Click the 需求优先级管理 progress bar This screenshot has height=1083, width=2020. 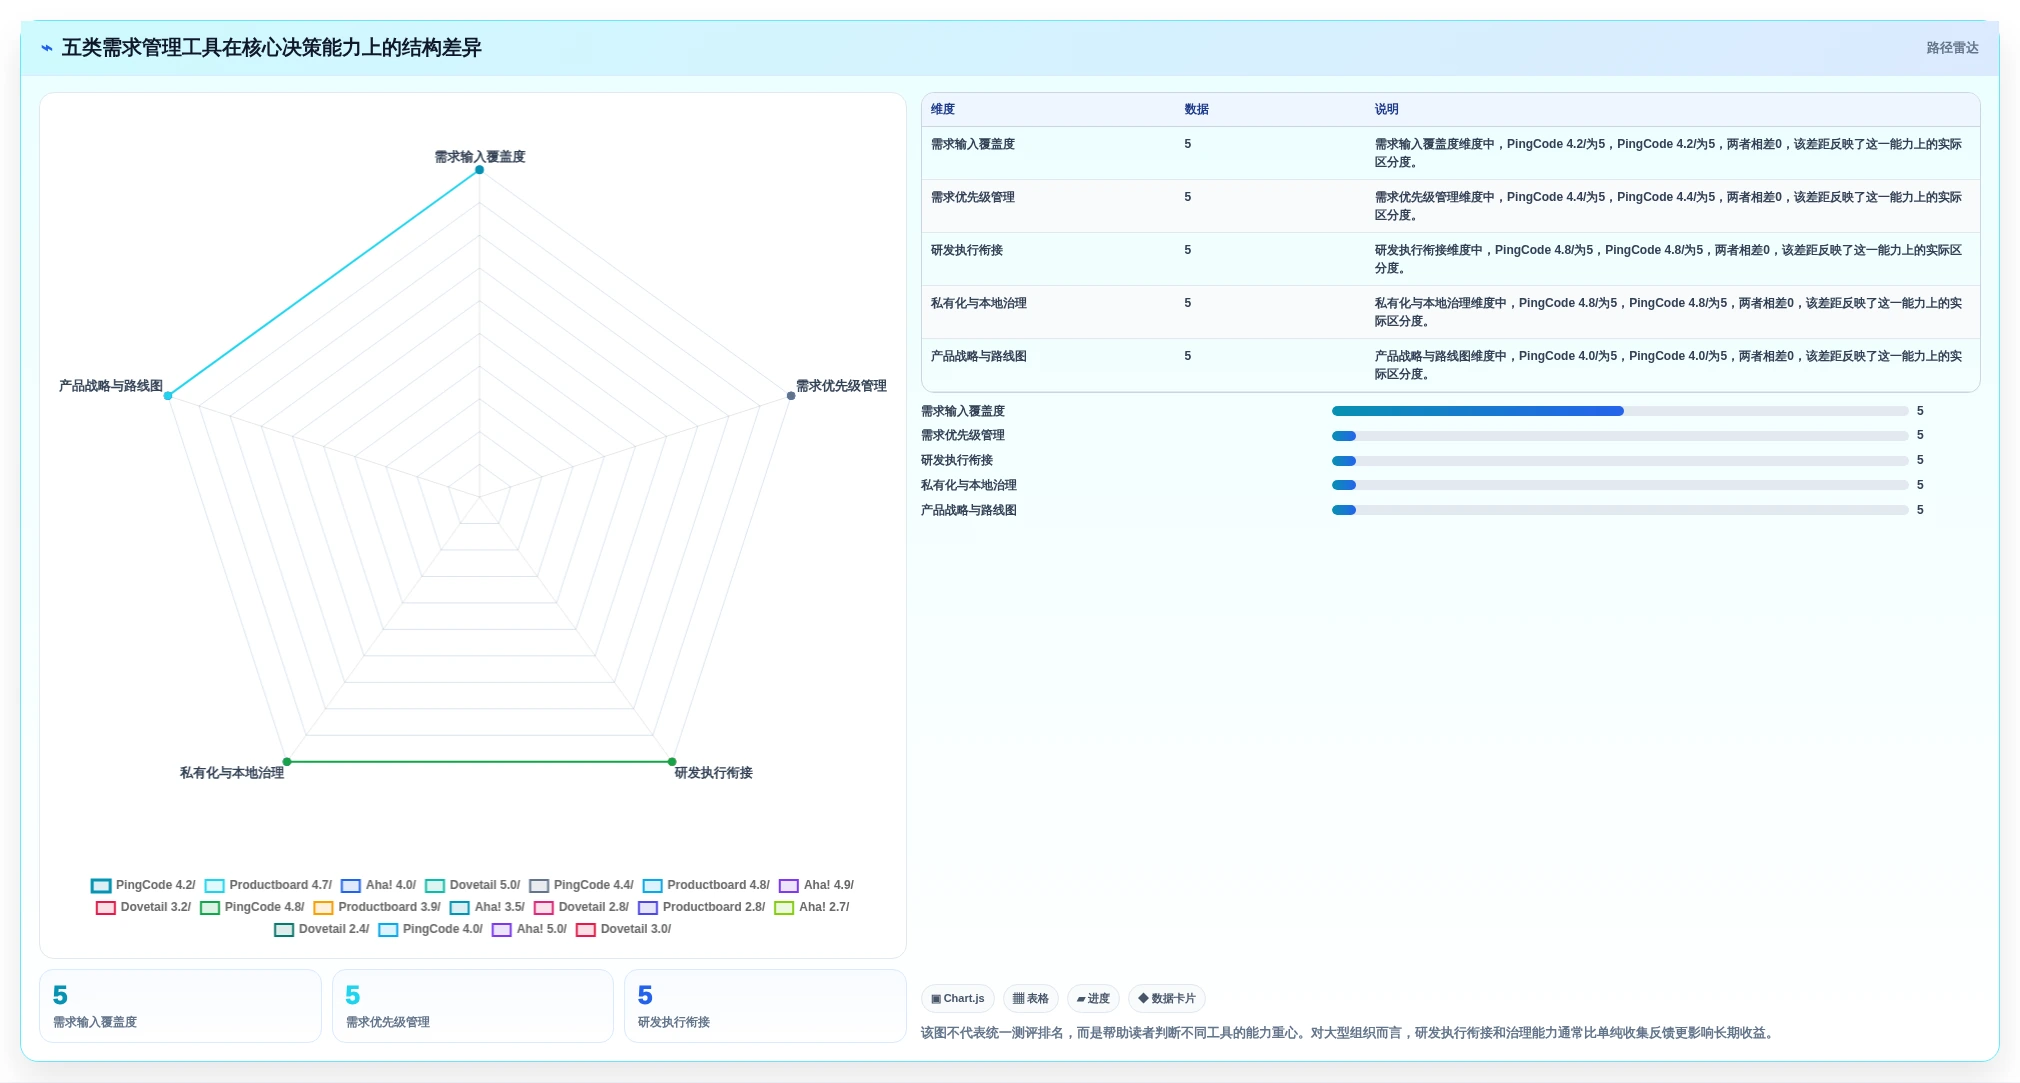(x=1620, y=436)
